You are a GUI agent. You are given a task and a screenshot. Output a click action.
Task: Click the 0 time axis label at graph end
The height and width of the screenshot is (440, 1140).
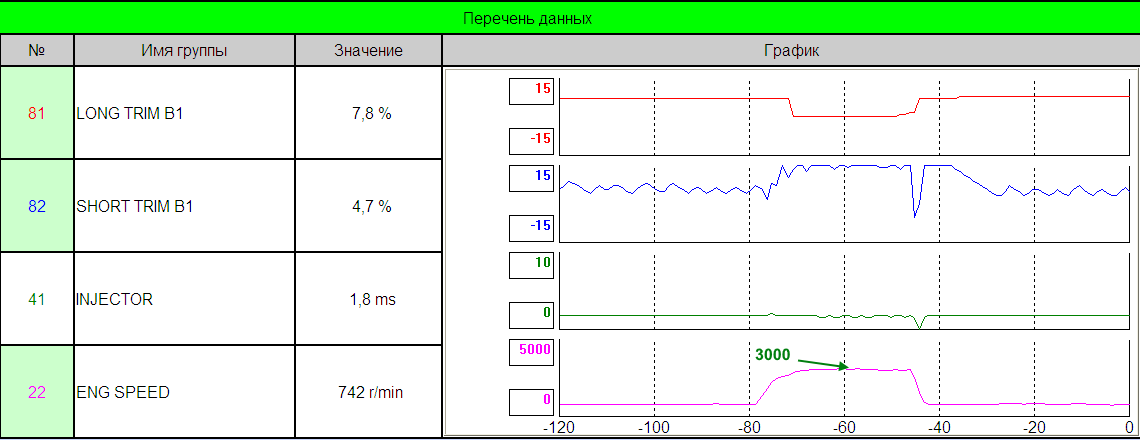click(x=1128, y=428)
